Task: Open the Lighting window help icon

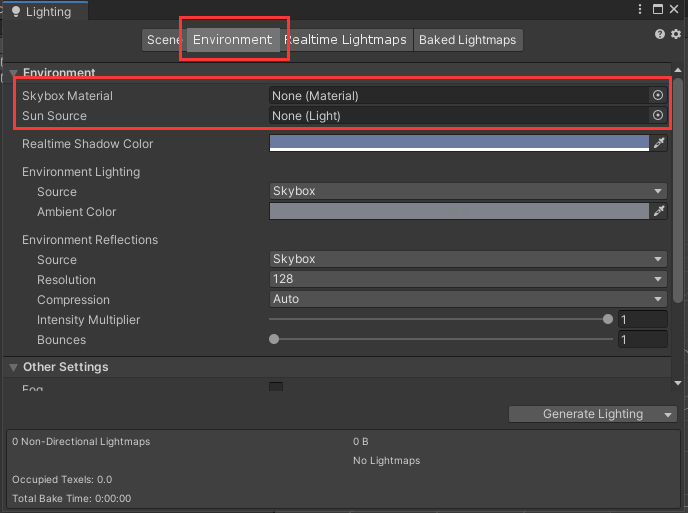Action: click(x=660, y=34)
